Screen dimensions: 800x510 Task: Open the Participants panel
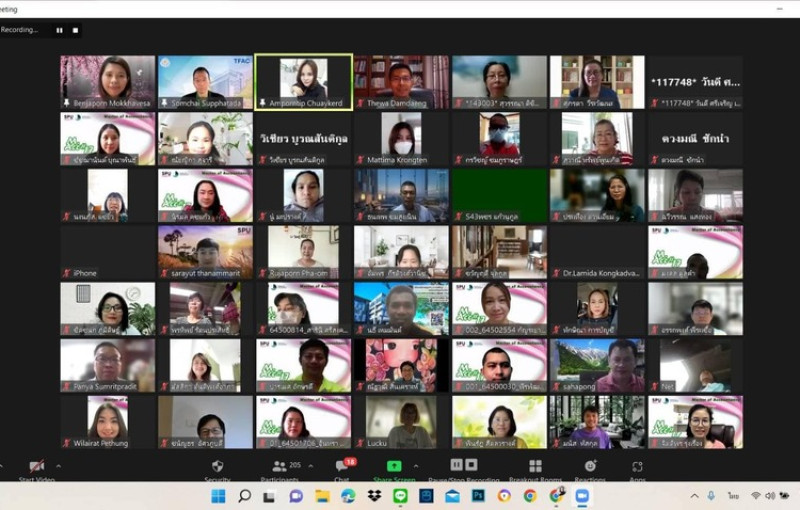[280, 466]
